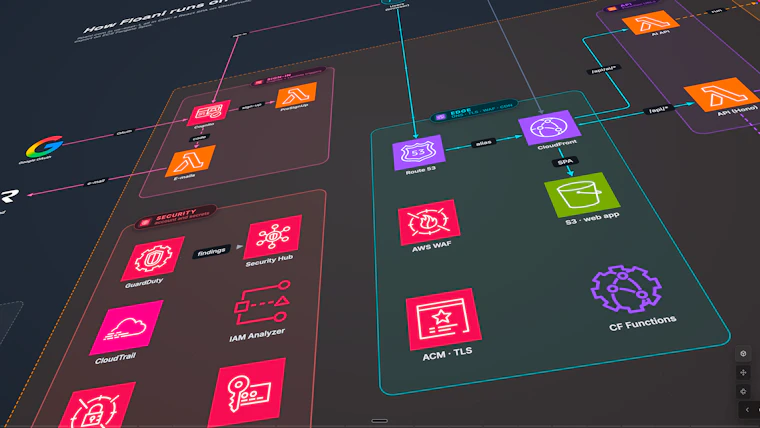Click the four-arrow pan control icon
Image resolution: width=760 pixels, height=428 pixels.
point(743,372)
